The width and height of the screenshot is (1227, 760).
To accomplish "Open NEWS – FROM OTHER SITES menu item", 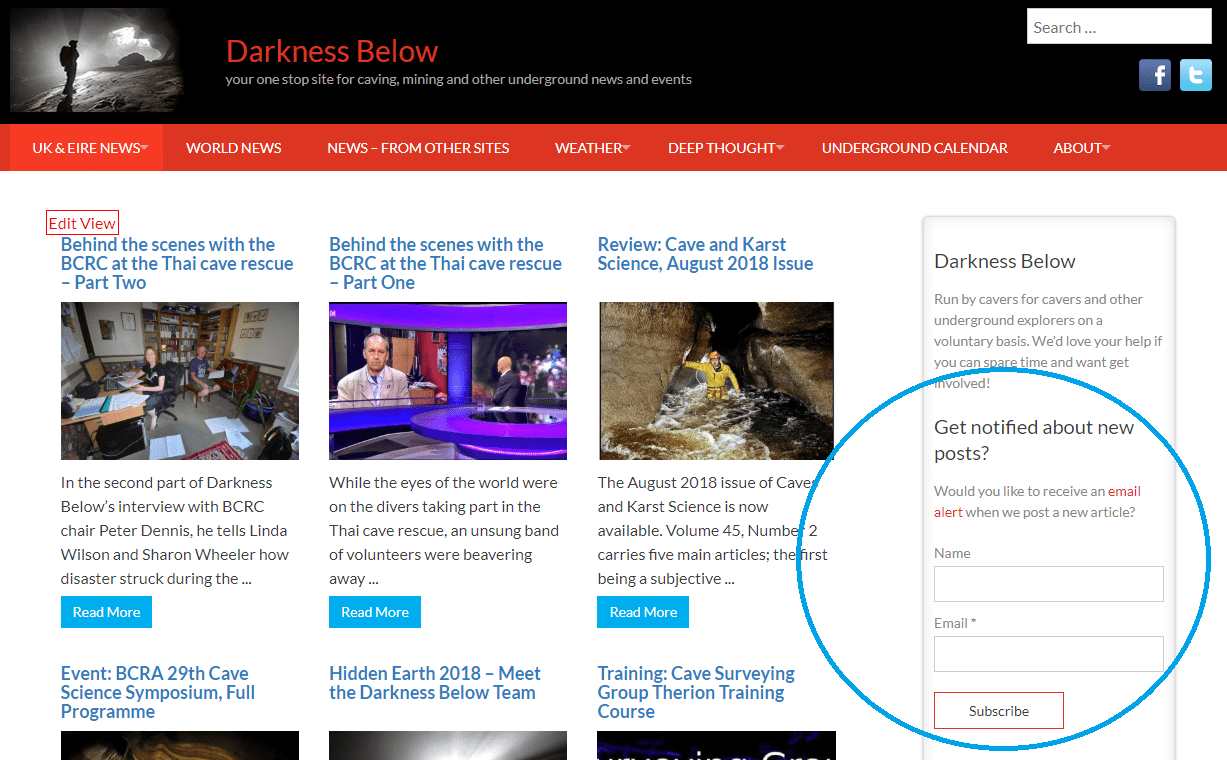I will point(418,148).
